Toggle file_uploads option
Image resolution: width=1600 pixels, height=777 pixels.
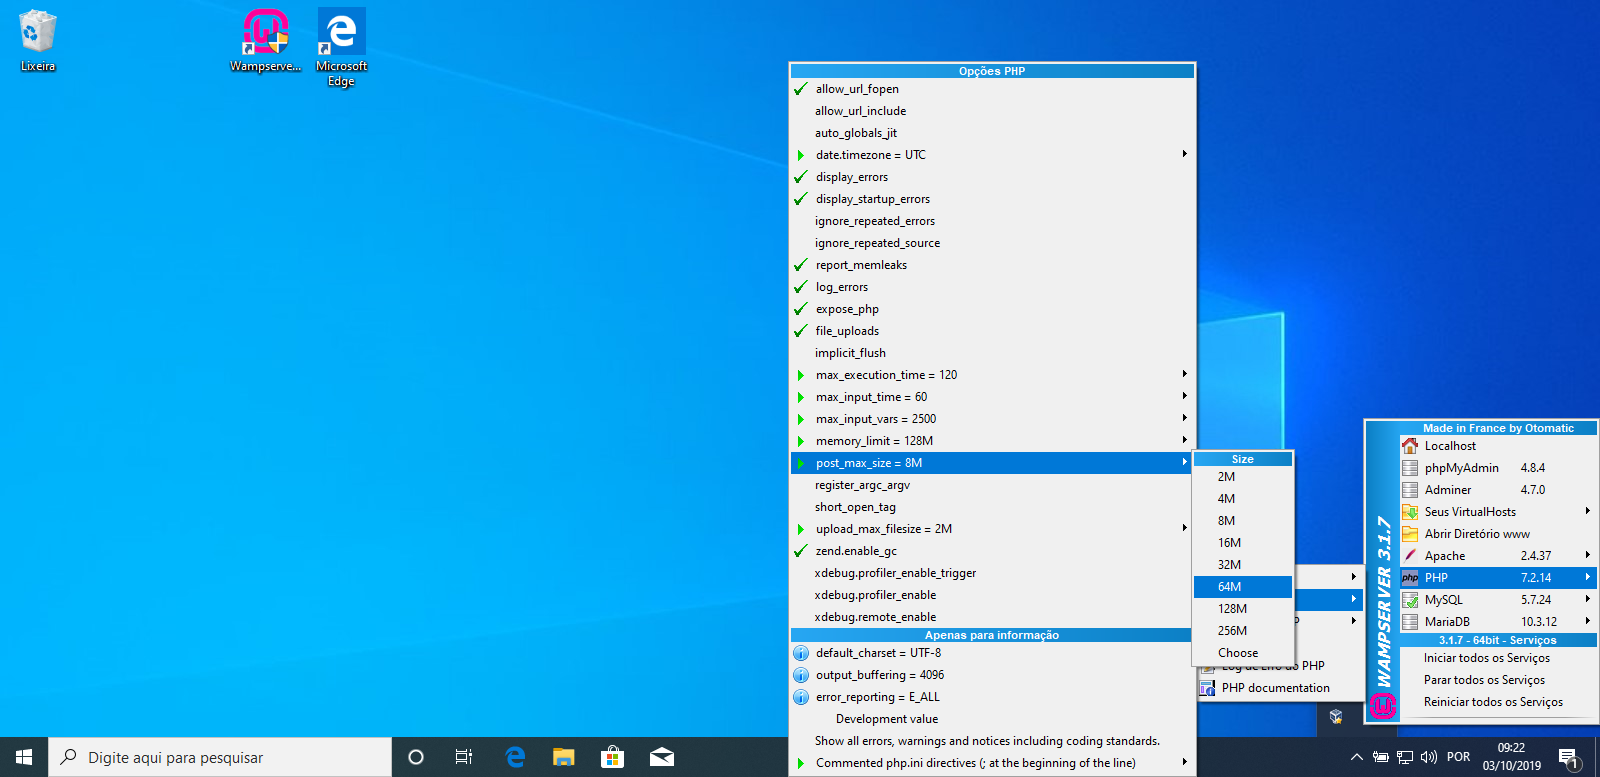991,331
